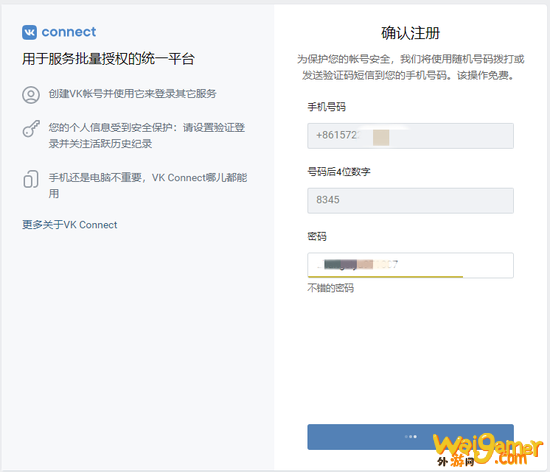The image size is (550, 472).
Task: Click the 创建VK帐号并使用它来登录其它服务 text
Action: point(132,94)
